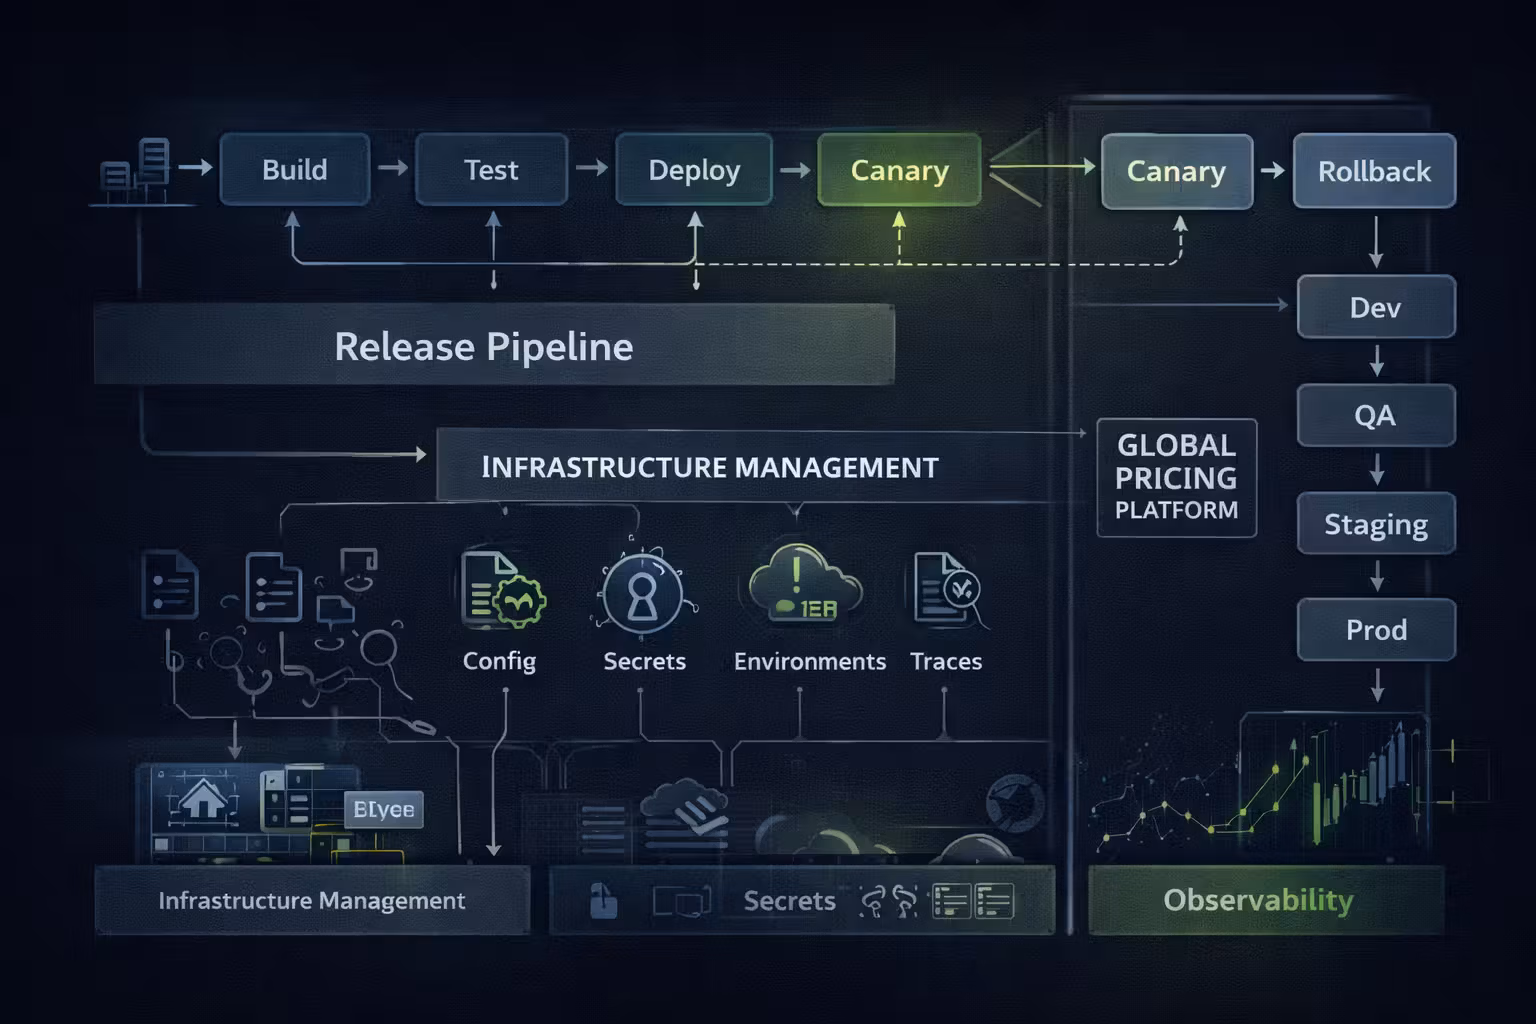Click the Elyee button

(x=384, y=809)
